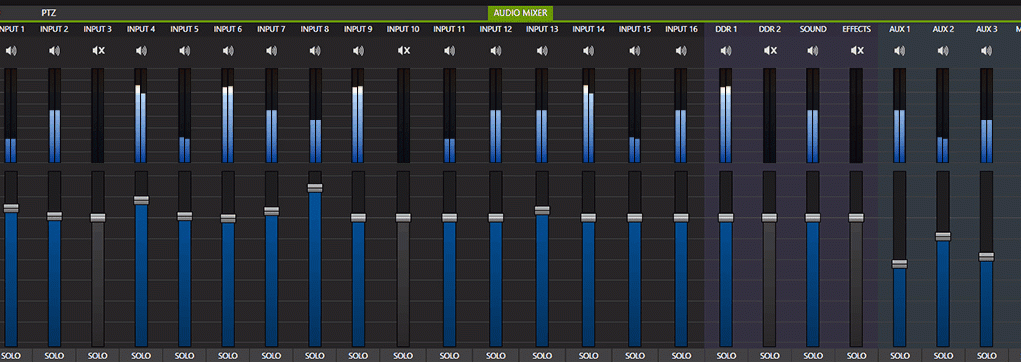Screen dimensions: 1021x362
Task: Mute the SOUND channel speaker
Action: pos(813,50)
